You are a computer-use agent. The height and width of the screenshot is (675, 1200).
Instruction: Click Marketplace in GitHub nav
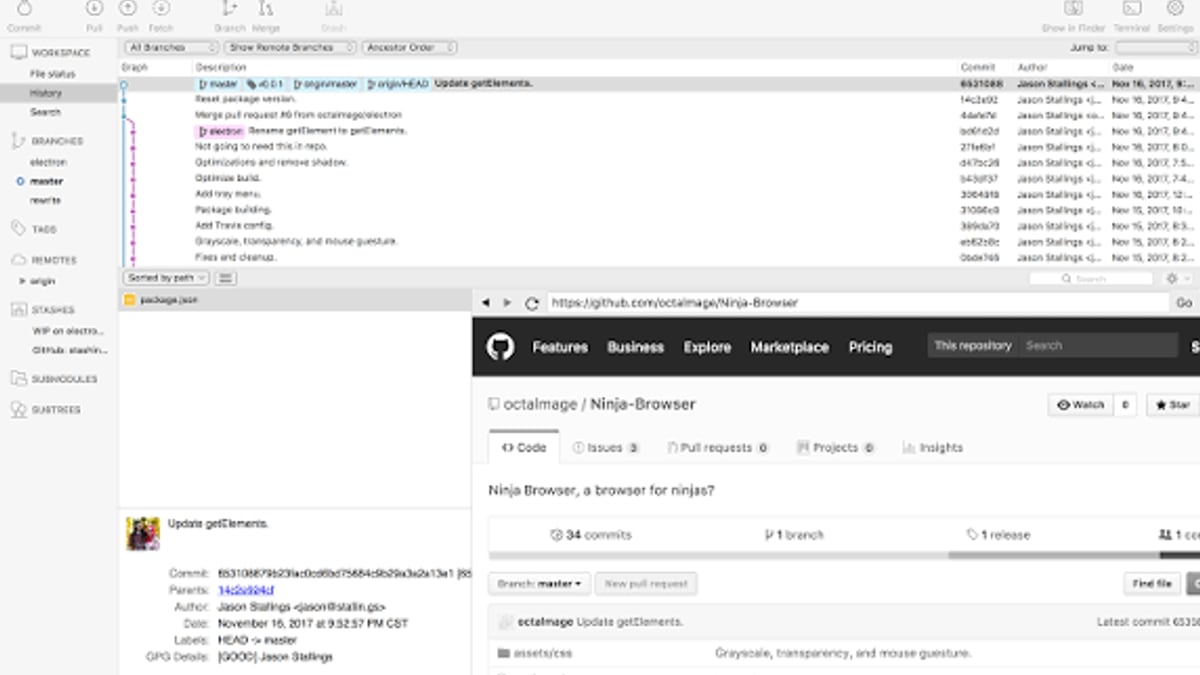[790, 347]
